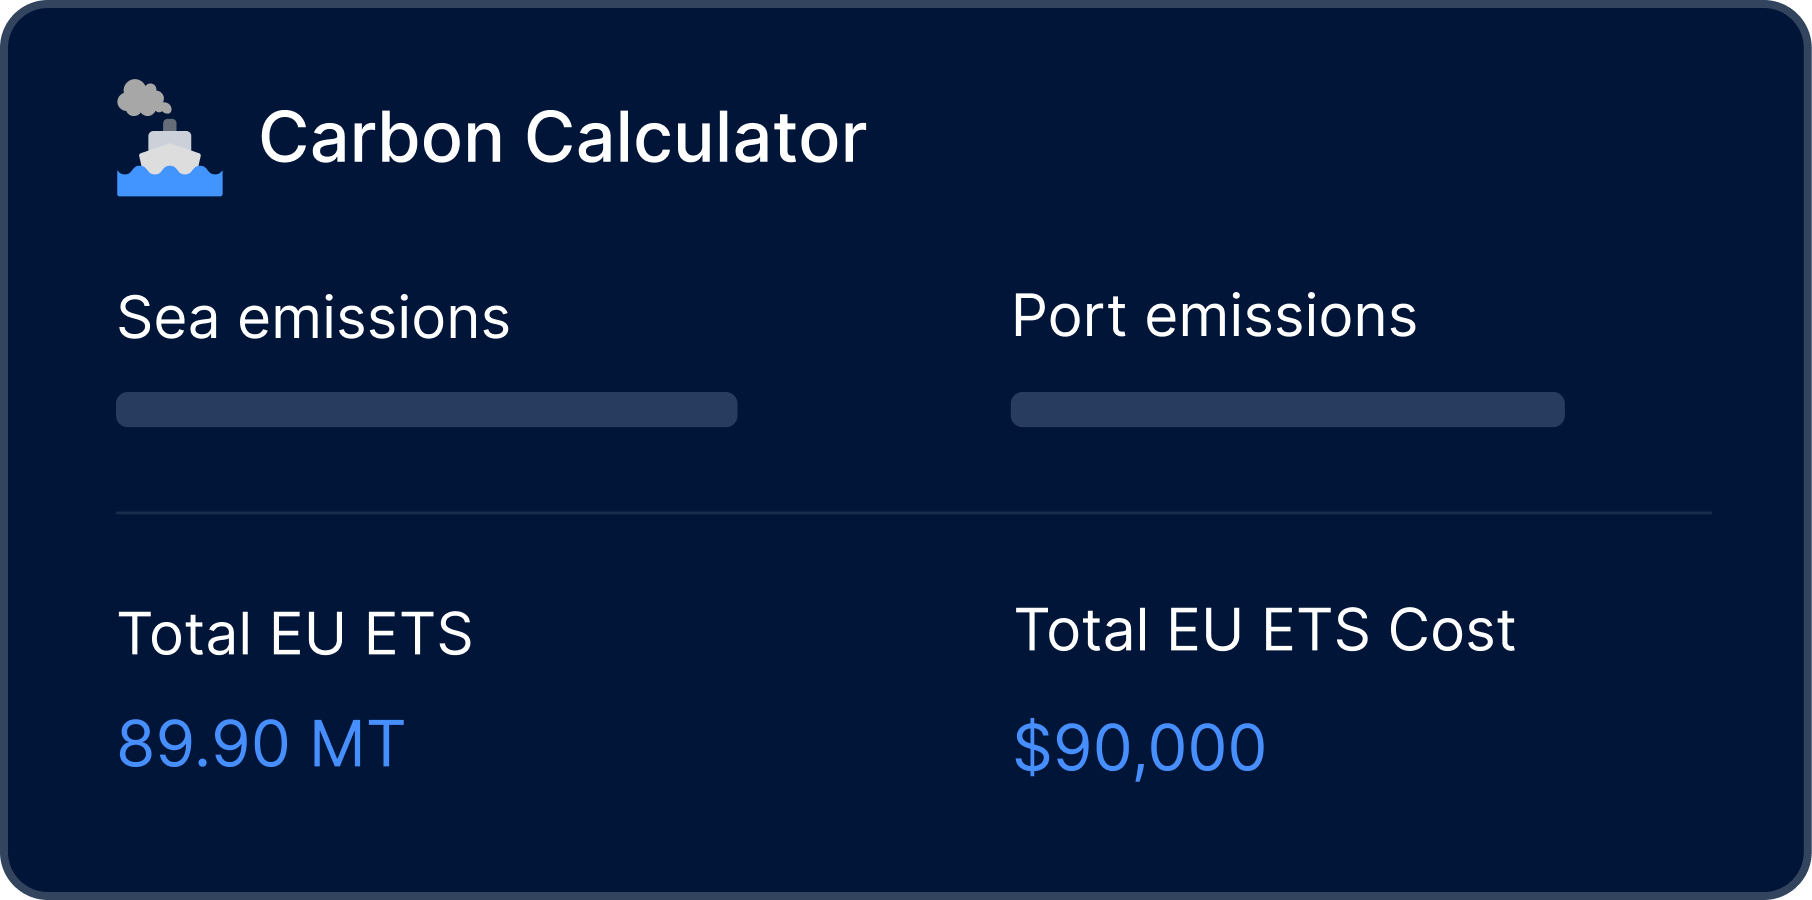Select the Port emissions label

[x=1214, y=316]
